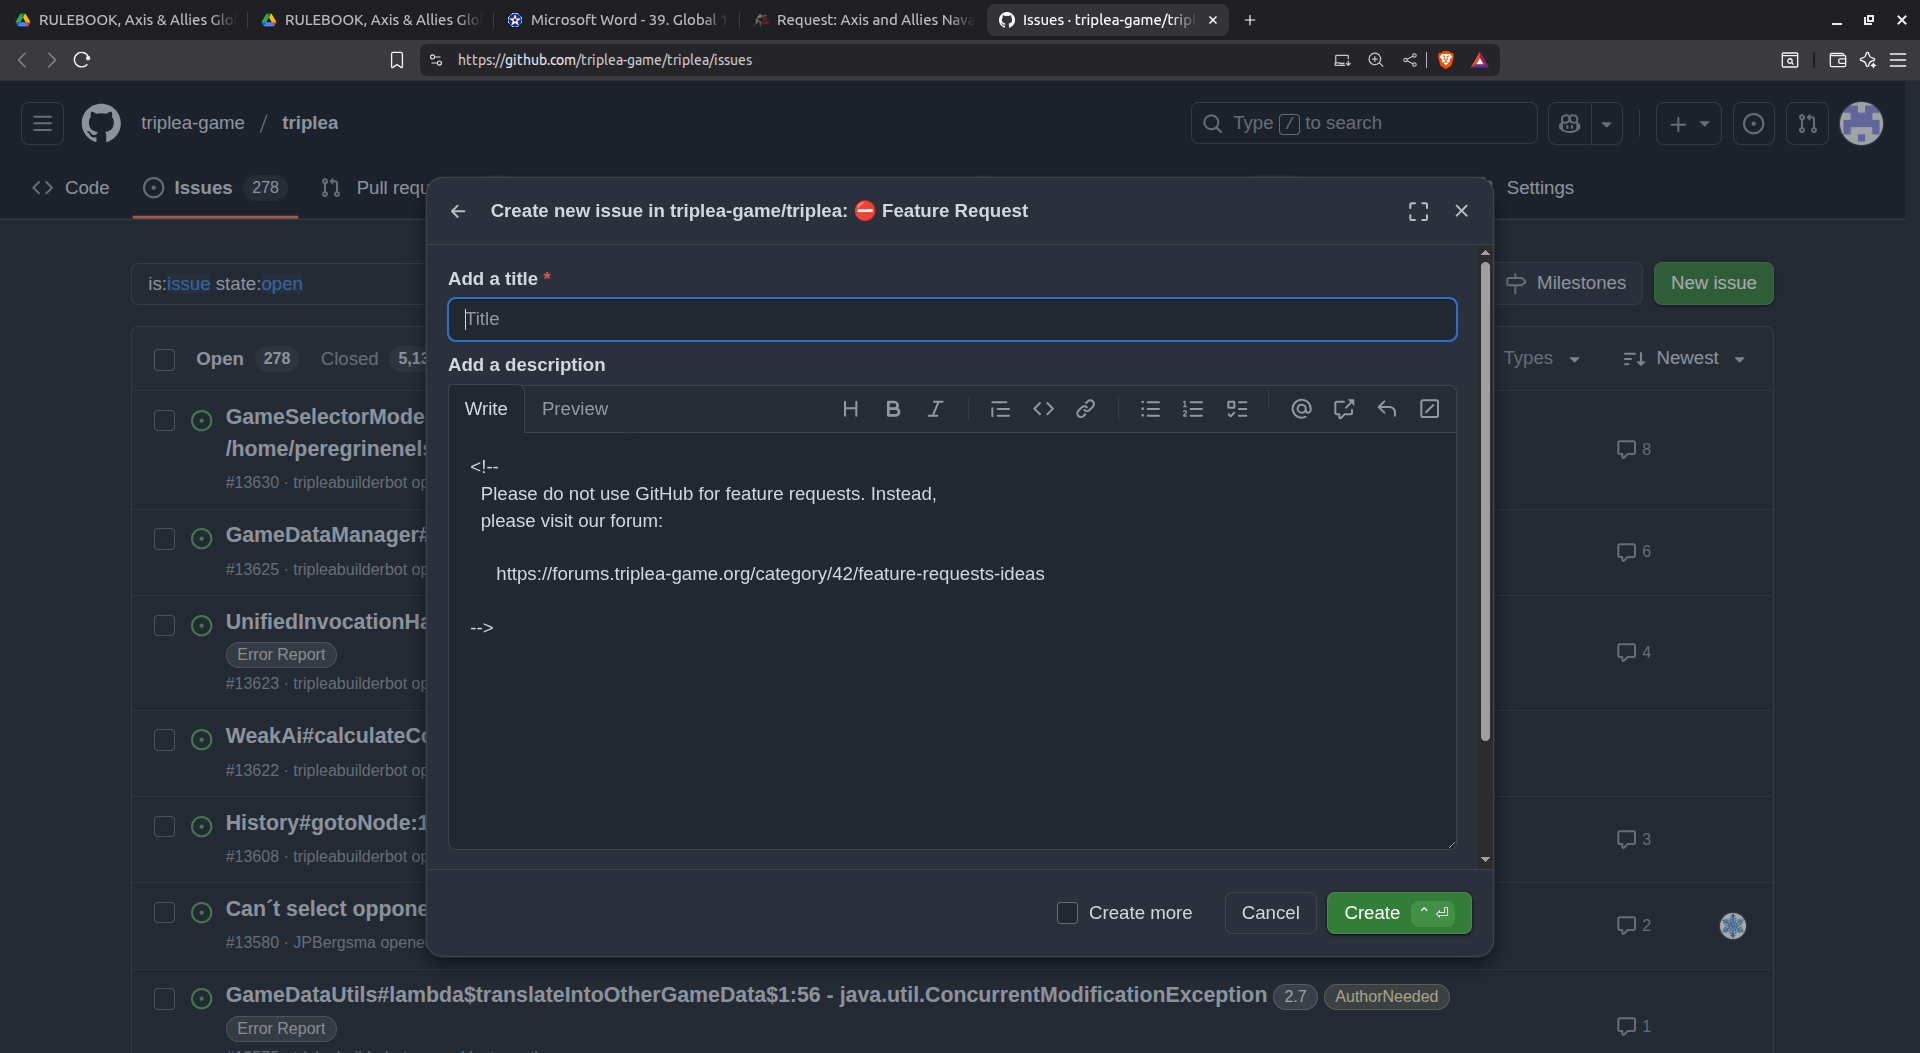Click the Error Report label on #13623
Viewport: 1920px width, 1053px height.
[x=281, y=654]
